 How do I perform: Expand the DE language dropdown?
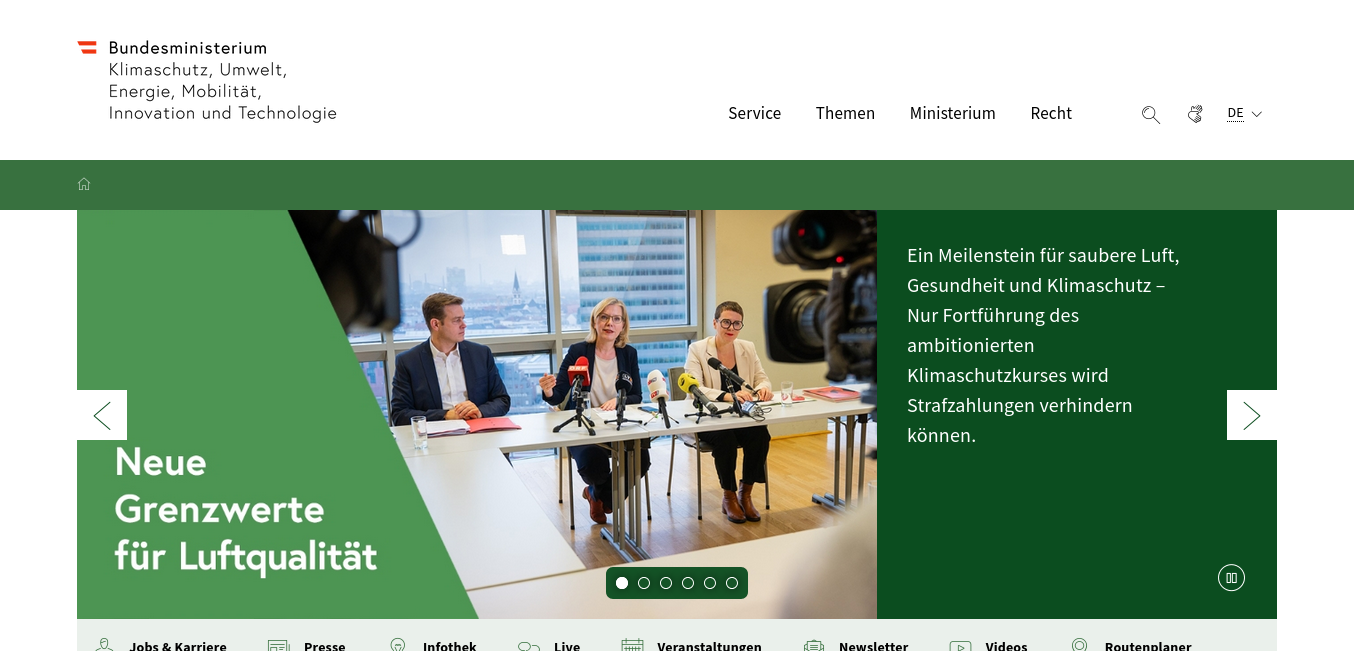(x=1245, y=114)
